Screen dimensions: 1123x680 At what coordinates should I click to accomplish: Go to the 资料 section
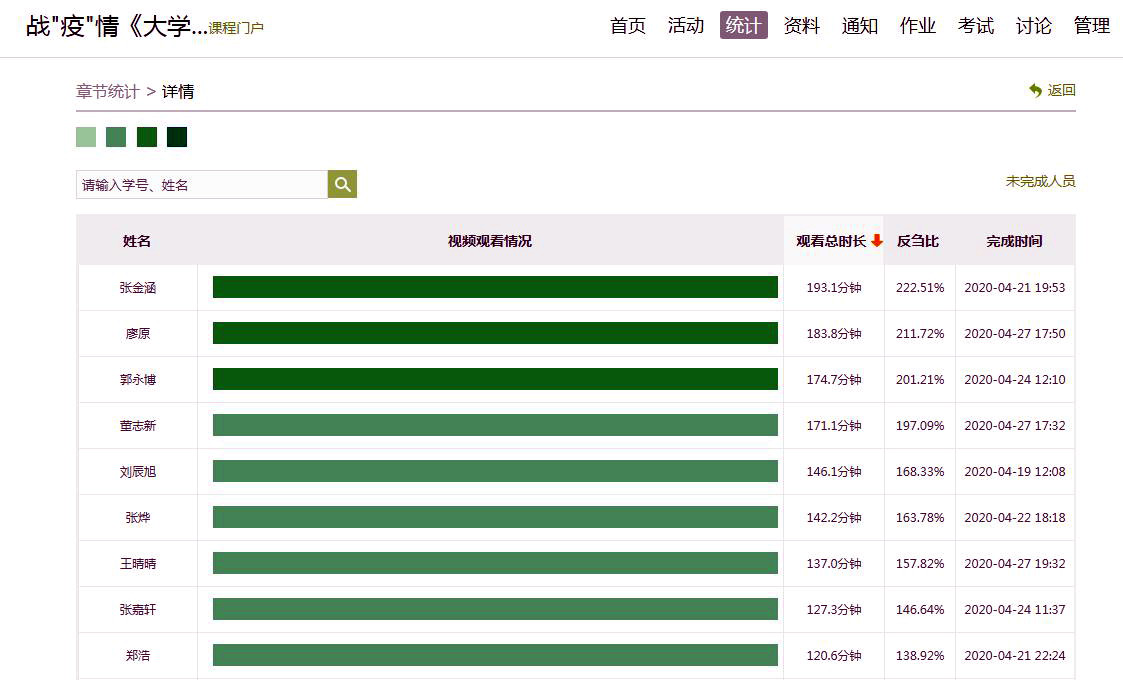point(801,26)
